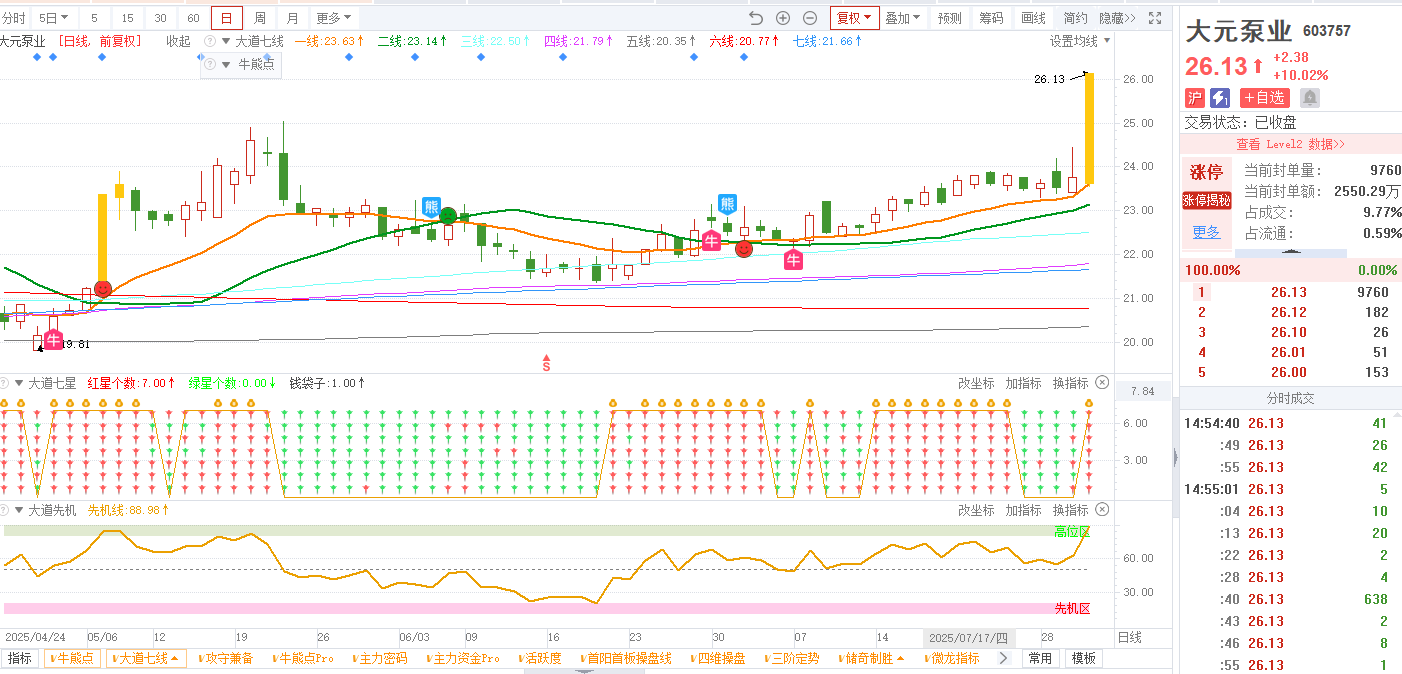
Task: Expand the 更多 period dropdown
Action: pyautogui.click(x=334, y=18)
